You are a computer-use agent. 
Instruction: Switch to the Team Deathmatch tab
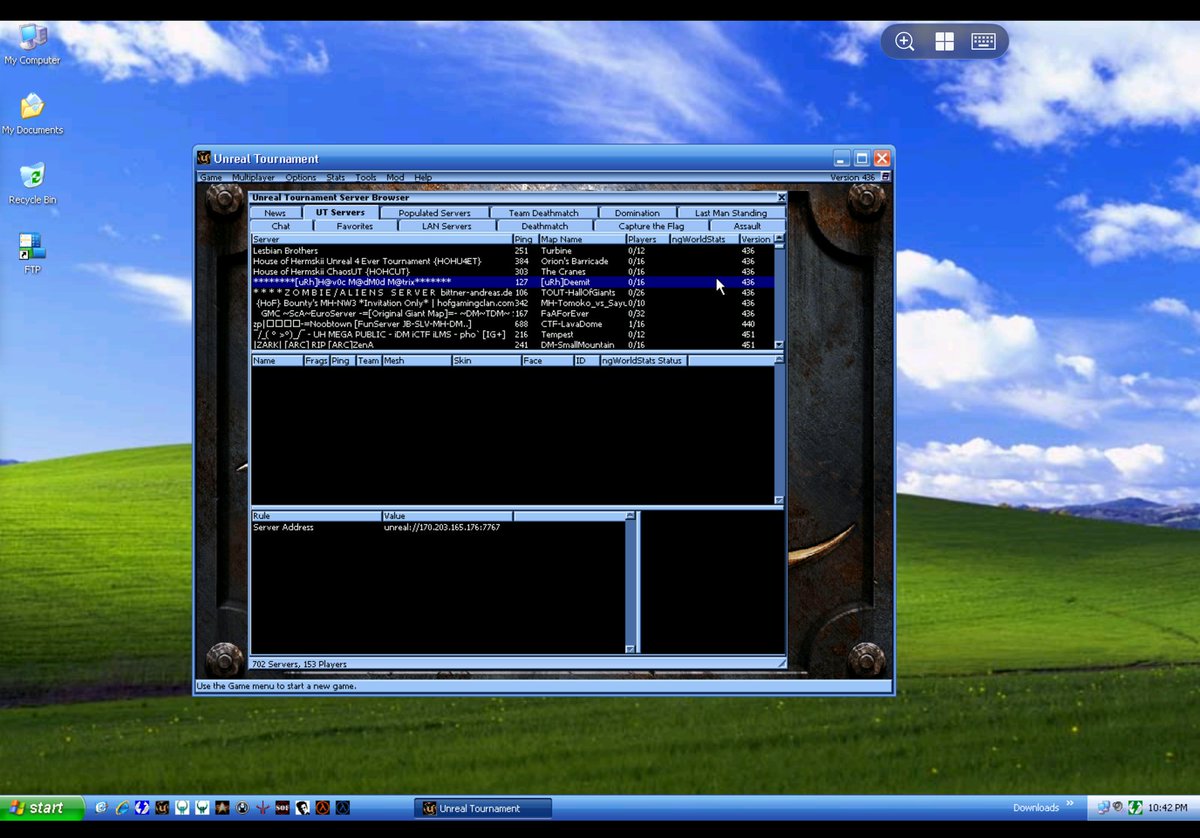click(543, 213)
